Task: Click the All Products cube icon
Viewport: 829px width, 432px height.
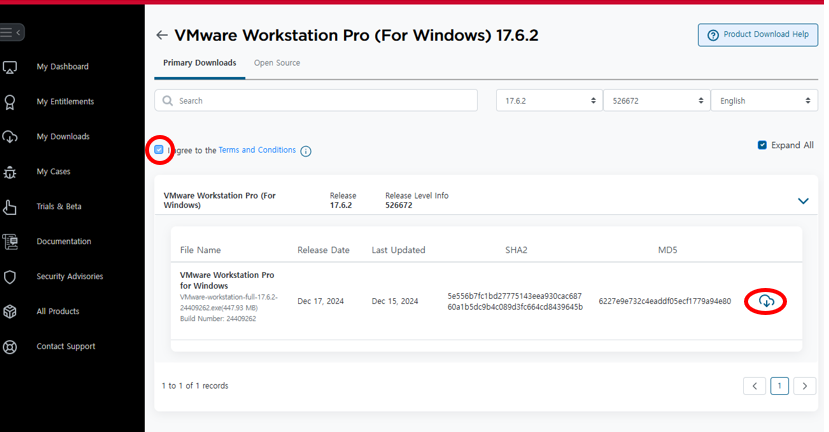Action: (10, 312)
